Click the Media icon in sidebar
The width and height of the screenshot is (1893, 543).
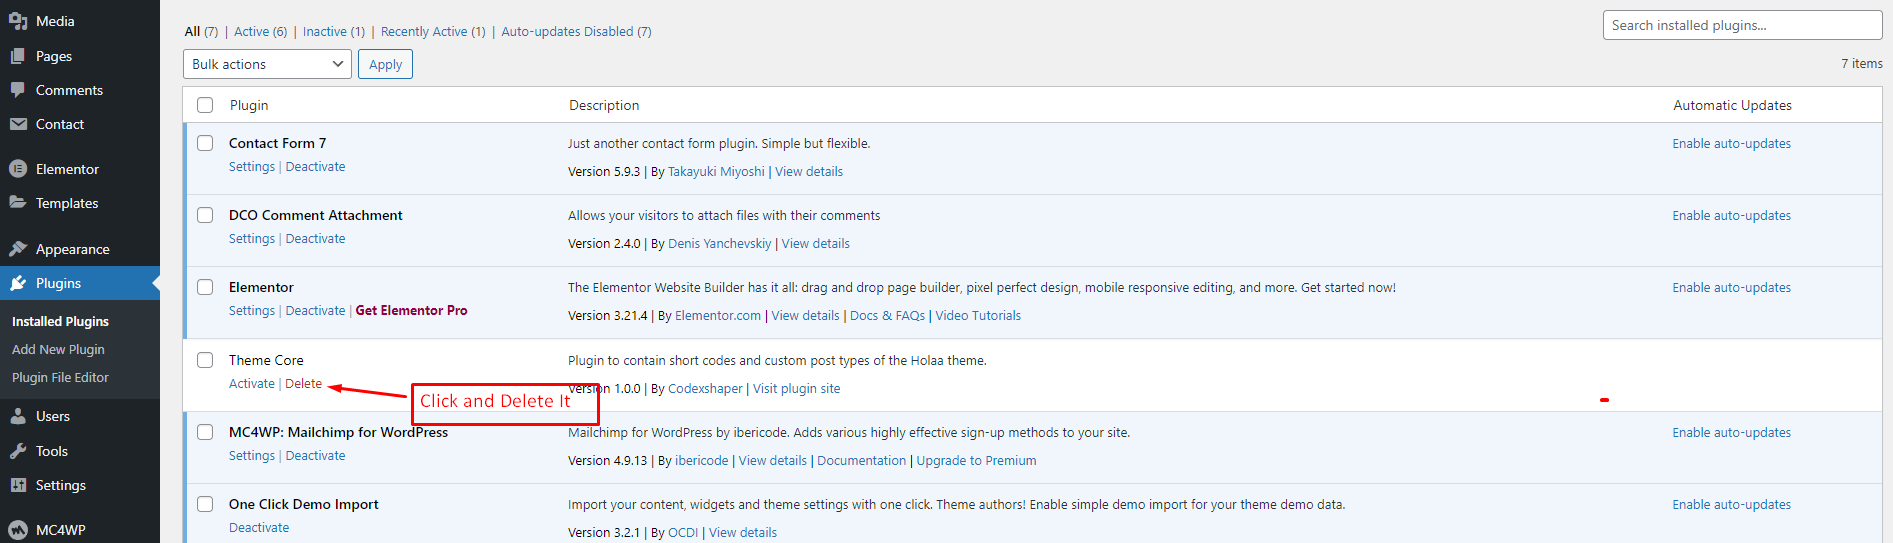[x=18, y=21]
